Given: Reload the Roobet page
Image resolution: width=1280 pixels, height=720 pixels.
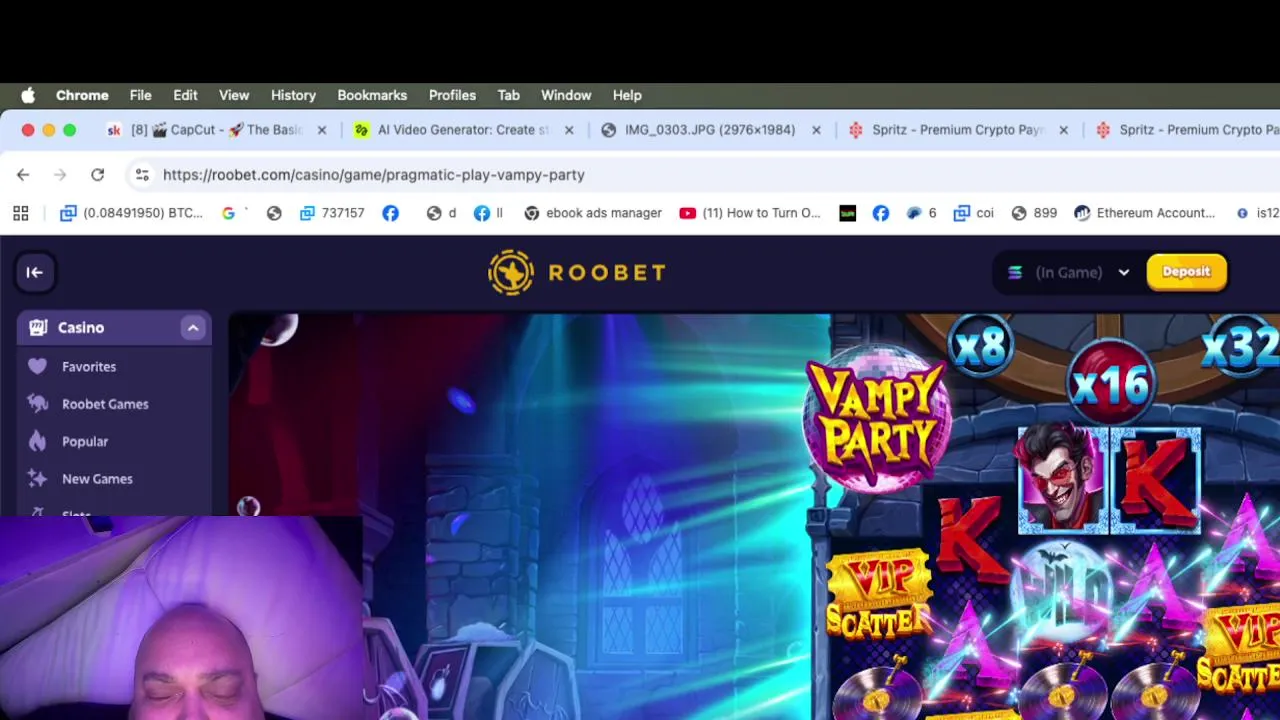Looking at the screenshot, I should [97, 175].
